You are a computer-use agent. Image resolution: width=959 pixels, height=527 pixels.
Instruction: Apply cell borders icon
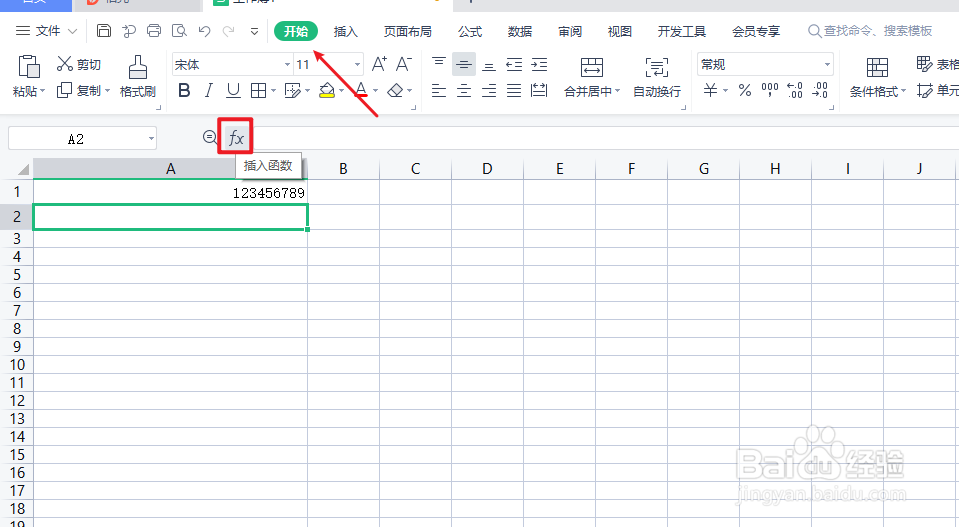click(258, 90)
